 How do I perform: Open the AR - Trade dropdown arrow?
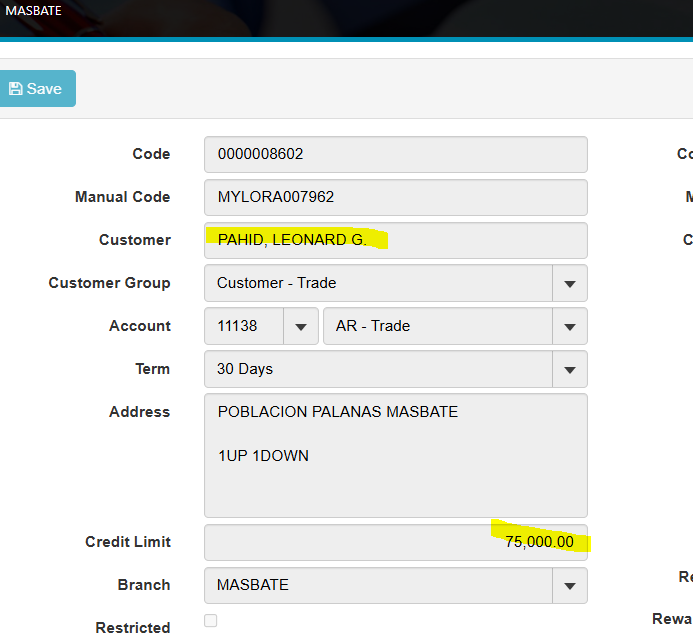(x=570, y=327)
